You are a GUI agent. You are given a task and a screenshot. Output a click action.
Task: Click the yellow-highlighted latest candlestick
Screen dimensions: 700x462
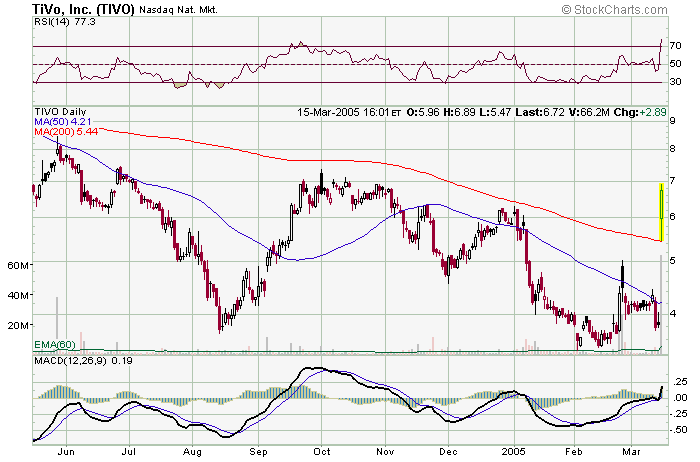[x=662, y=212]
